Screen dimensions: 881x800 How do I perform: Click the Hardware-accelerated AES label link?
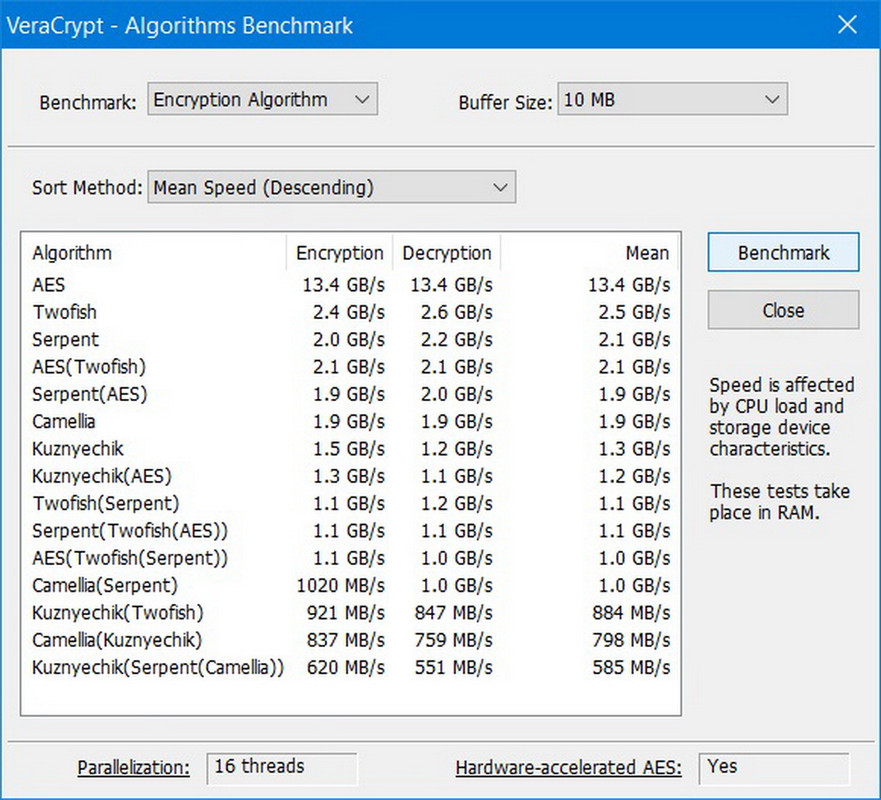[569, 767]
